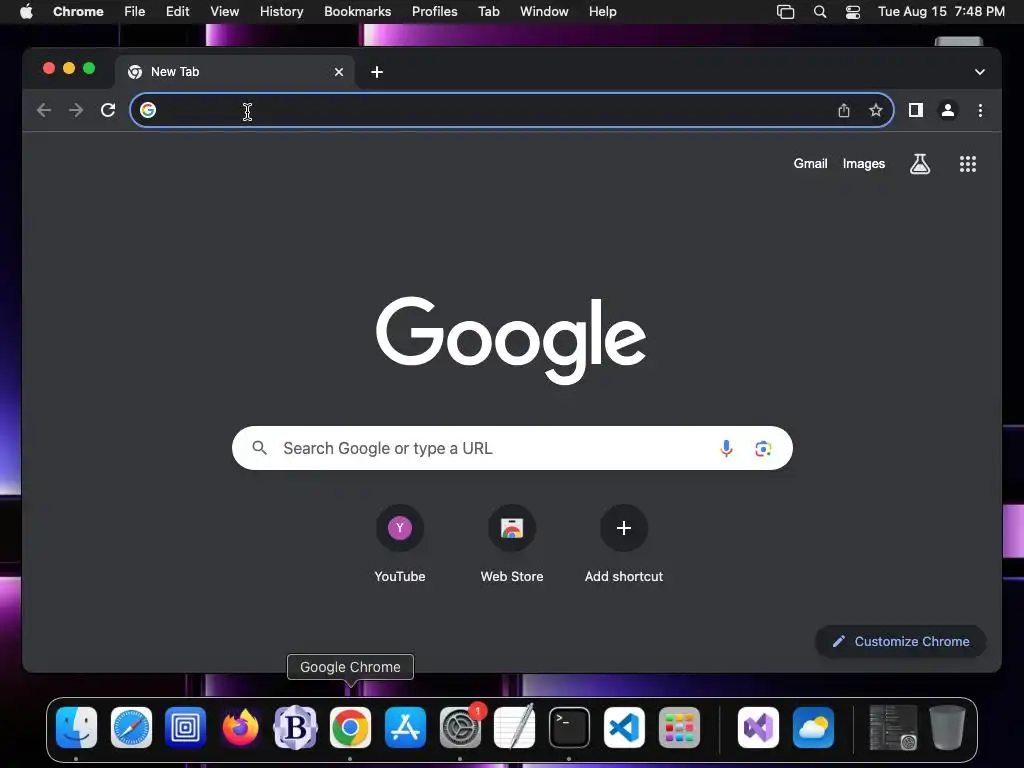The height and width of the screenshot is (768, 1024).
Task: Search by image with the Lens icon
Action: 763,448
